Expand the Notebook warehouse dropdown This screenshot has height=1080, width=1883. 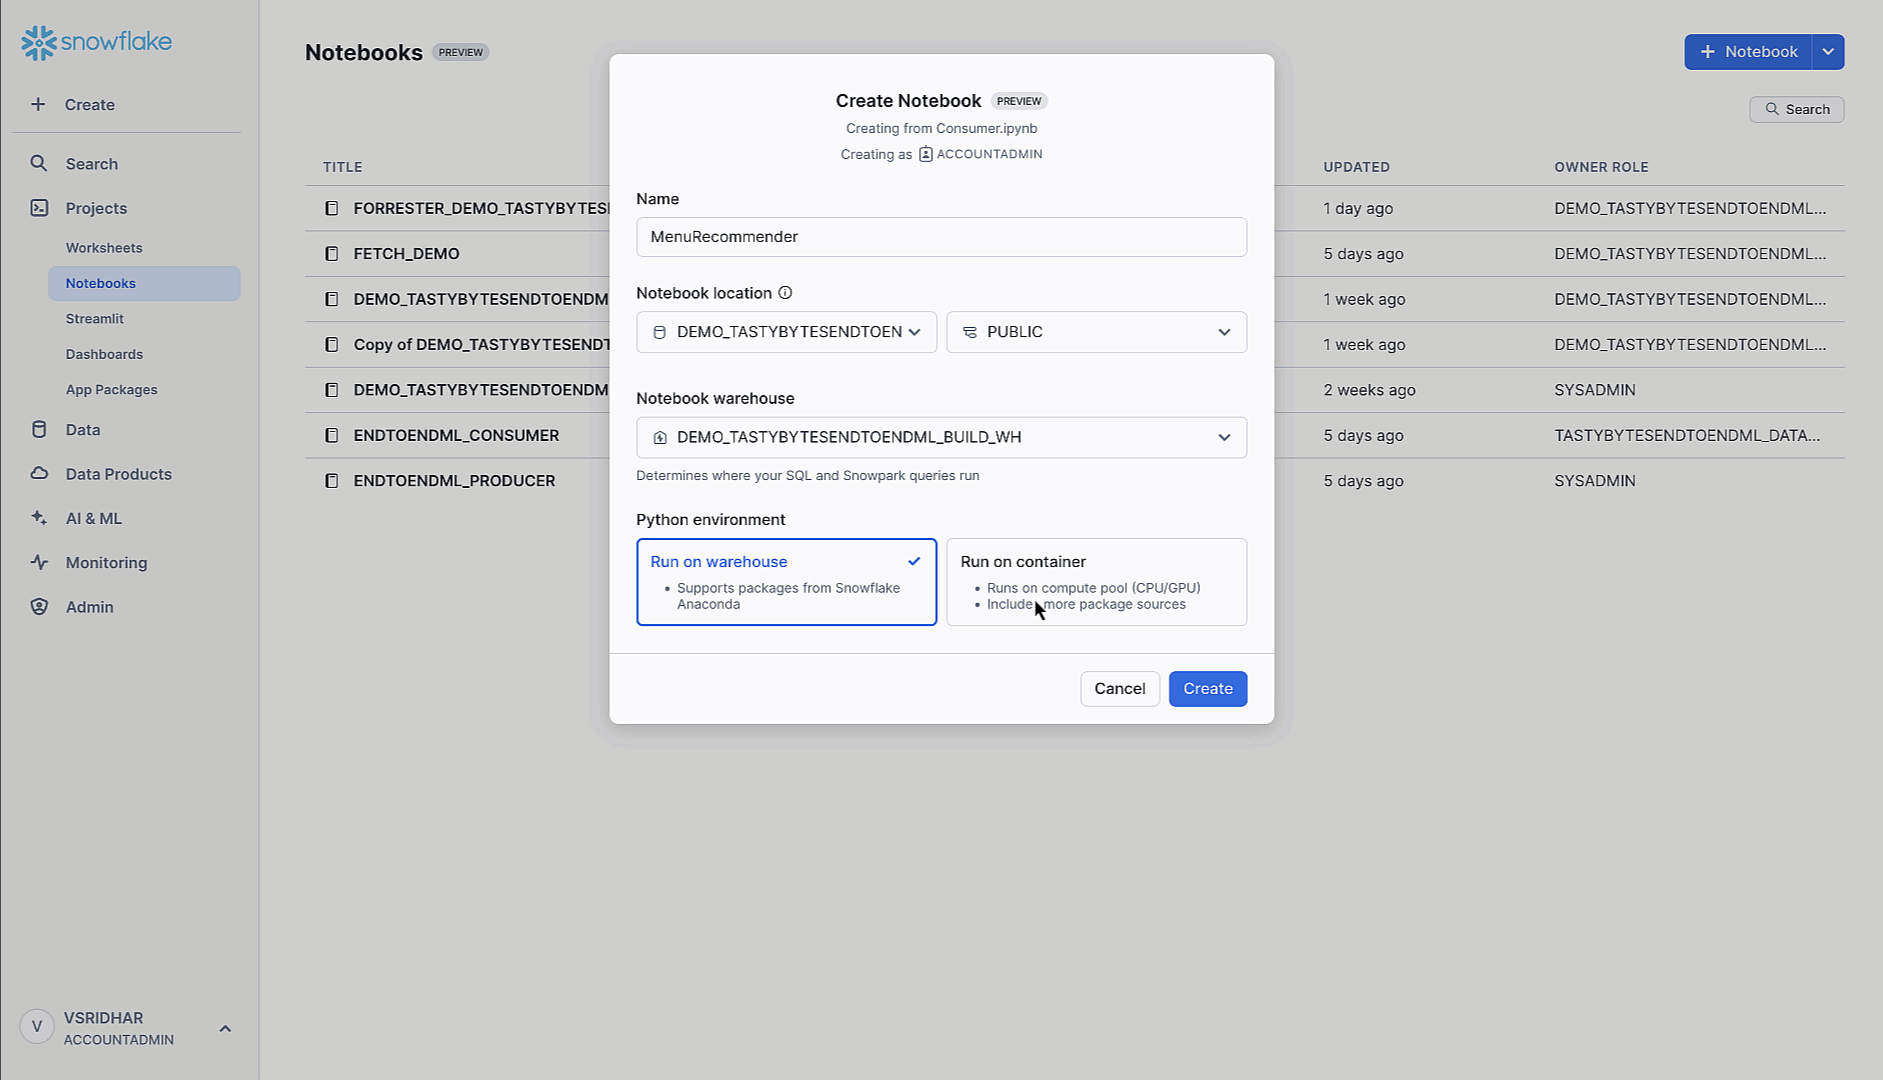click(941, 437)
